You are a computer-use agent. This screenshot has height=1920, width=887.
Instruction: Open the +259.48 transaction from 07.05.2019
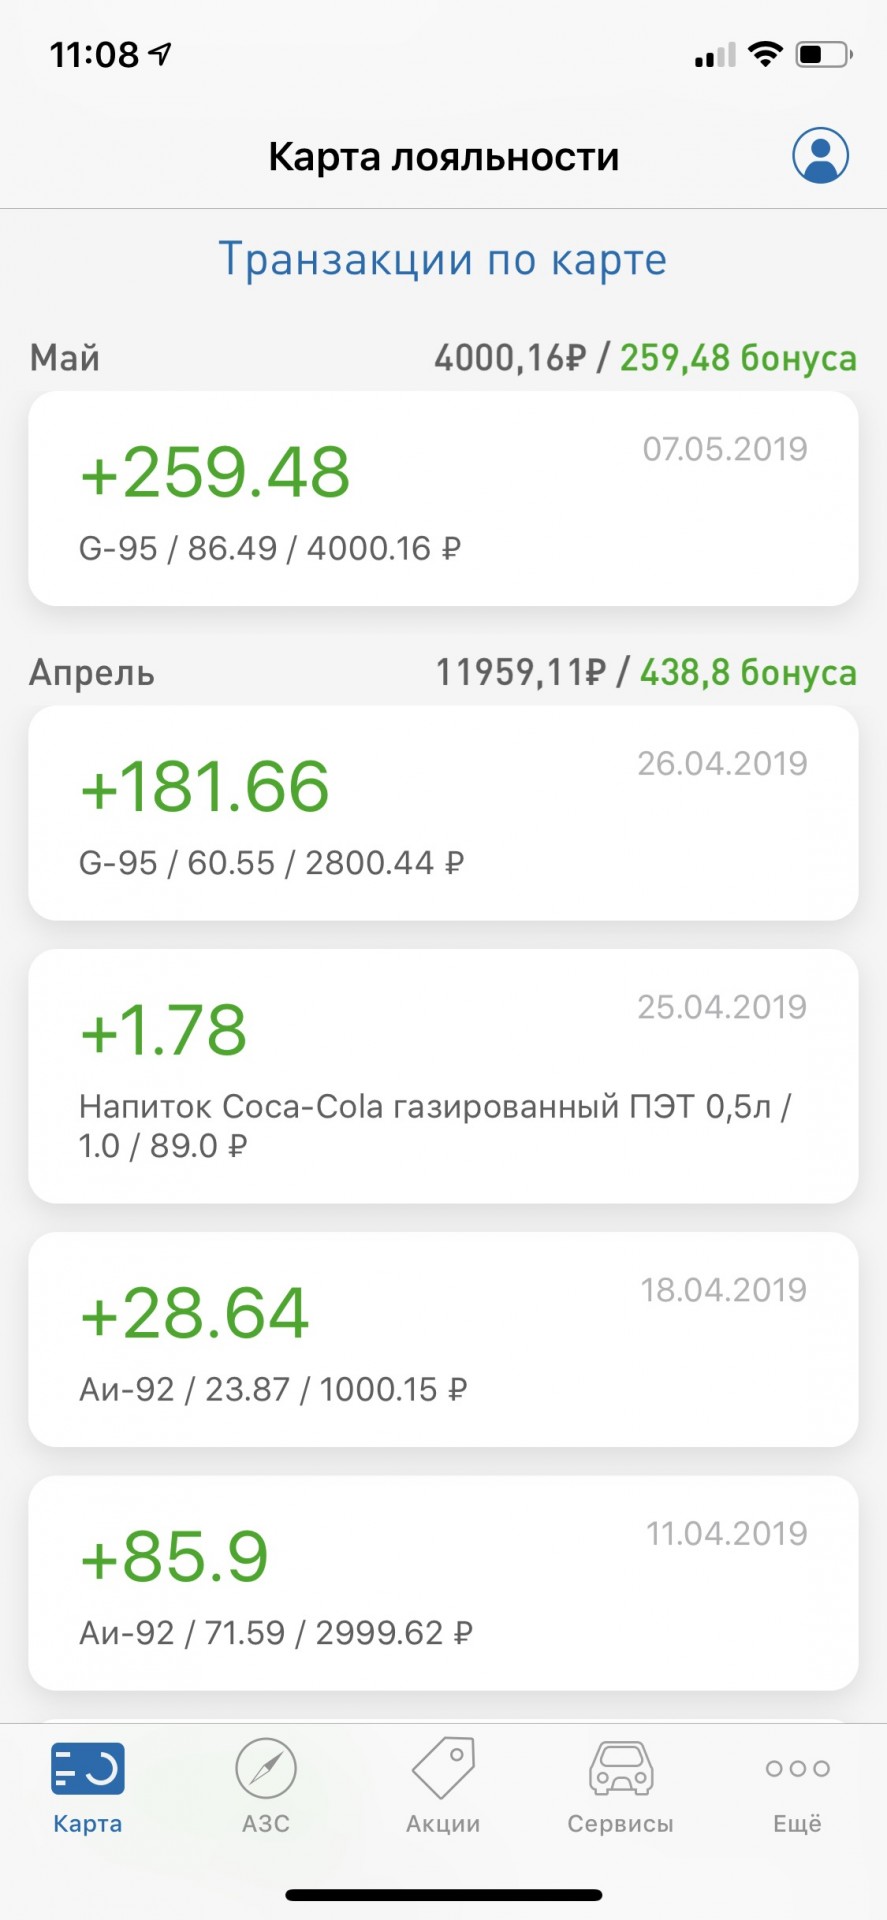pyautogui.click(x=443, y=498)
